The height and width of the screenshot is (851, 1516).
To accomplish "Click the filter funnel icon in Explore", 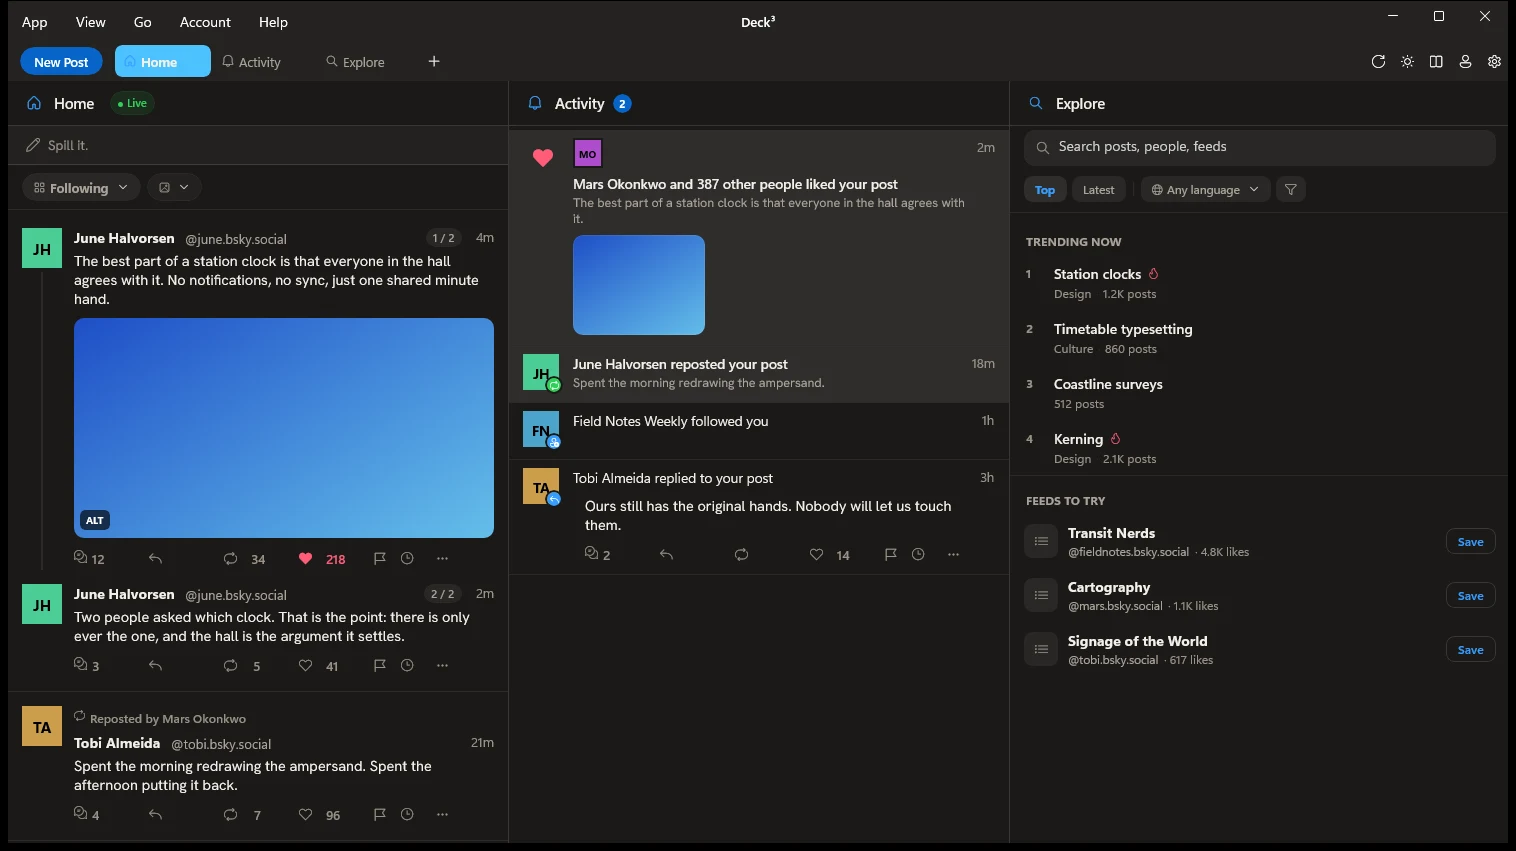I will 1291,190.
